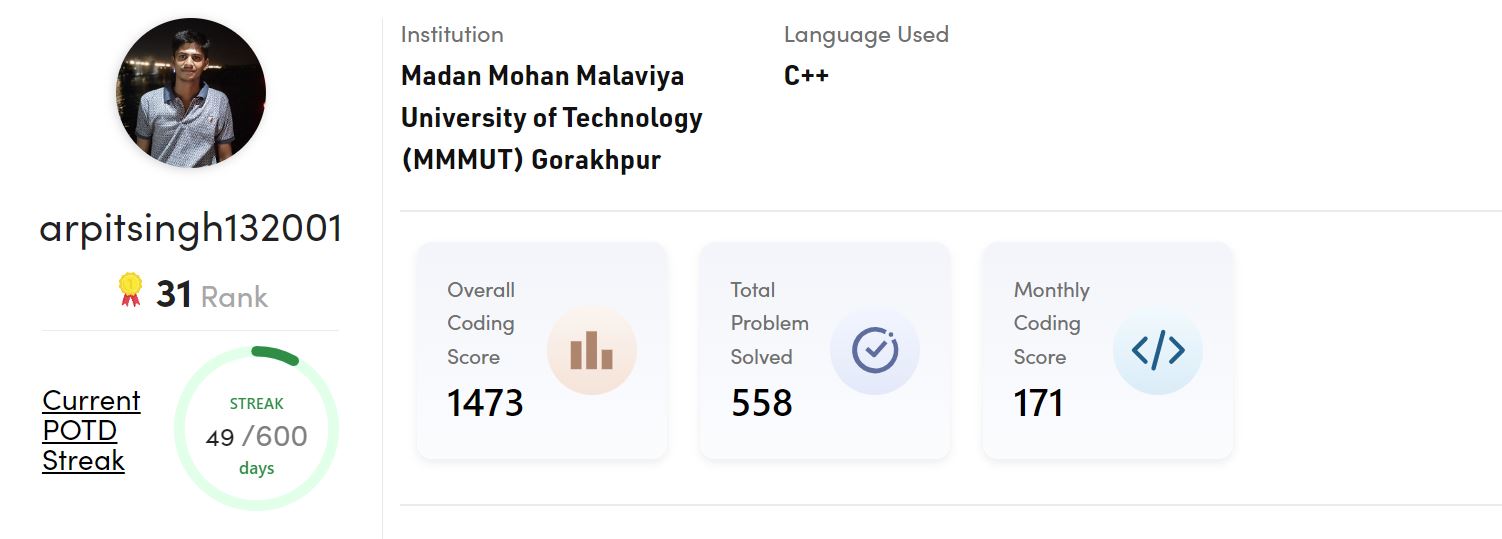The height and width of the screenshot is (539, 1502).
Task: Select the 31 Rank label
Action: [x=212, y=295]
